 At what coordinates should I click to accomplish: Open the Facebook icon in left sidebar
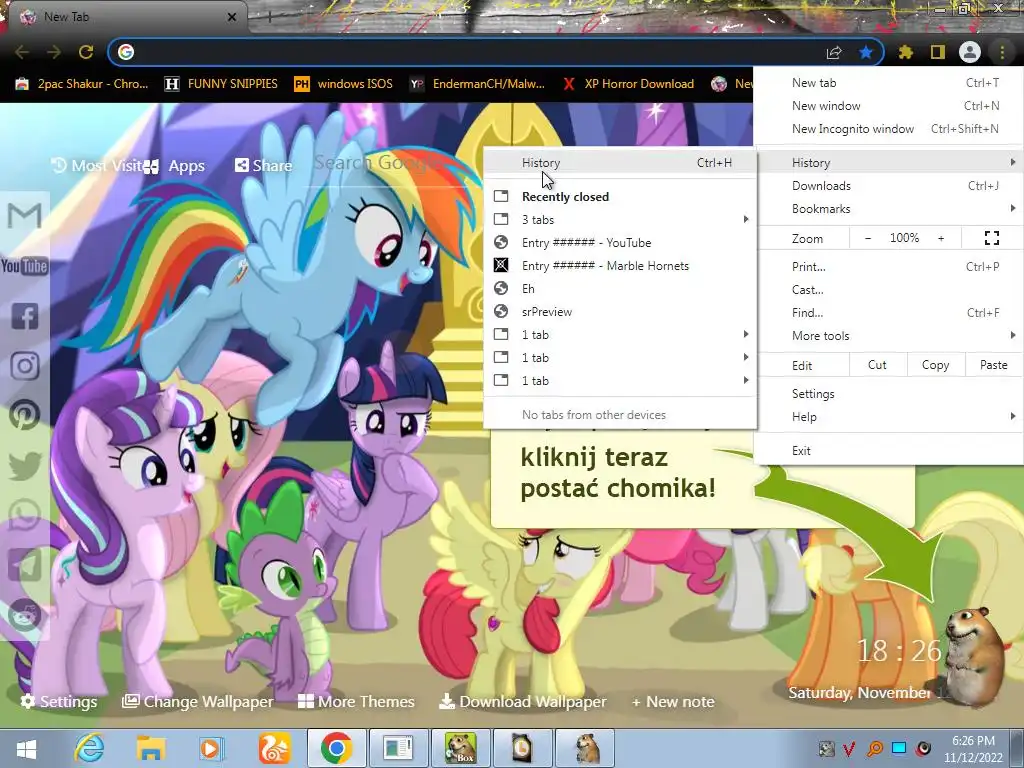(25, 316)
